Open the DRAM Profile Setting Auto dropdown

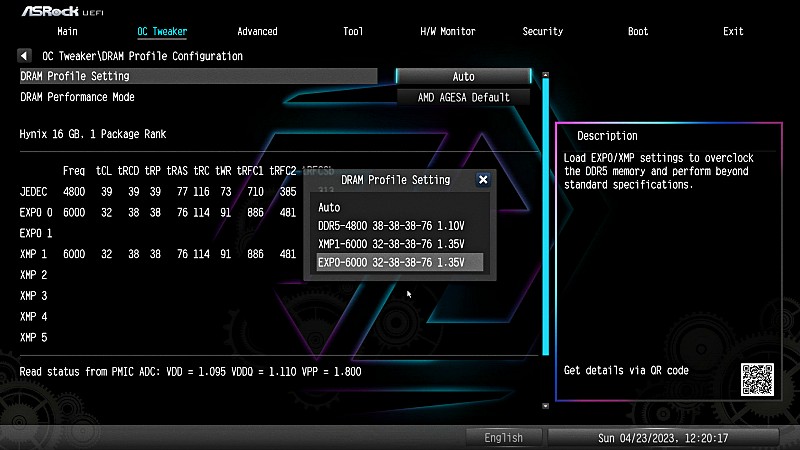coord(463,76)
